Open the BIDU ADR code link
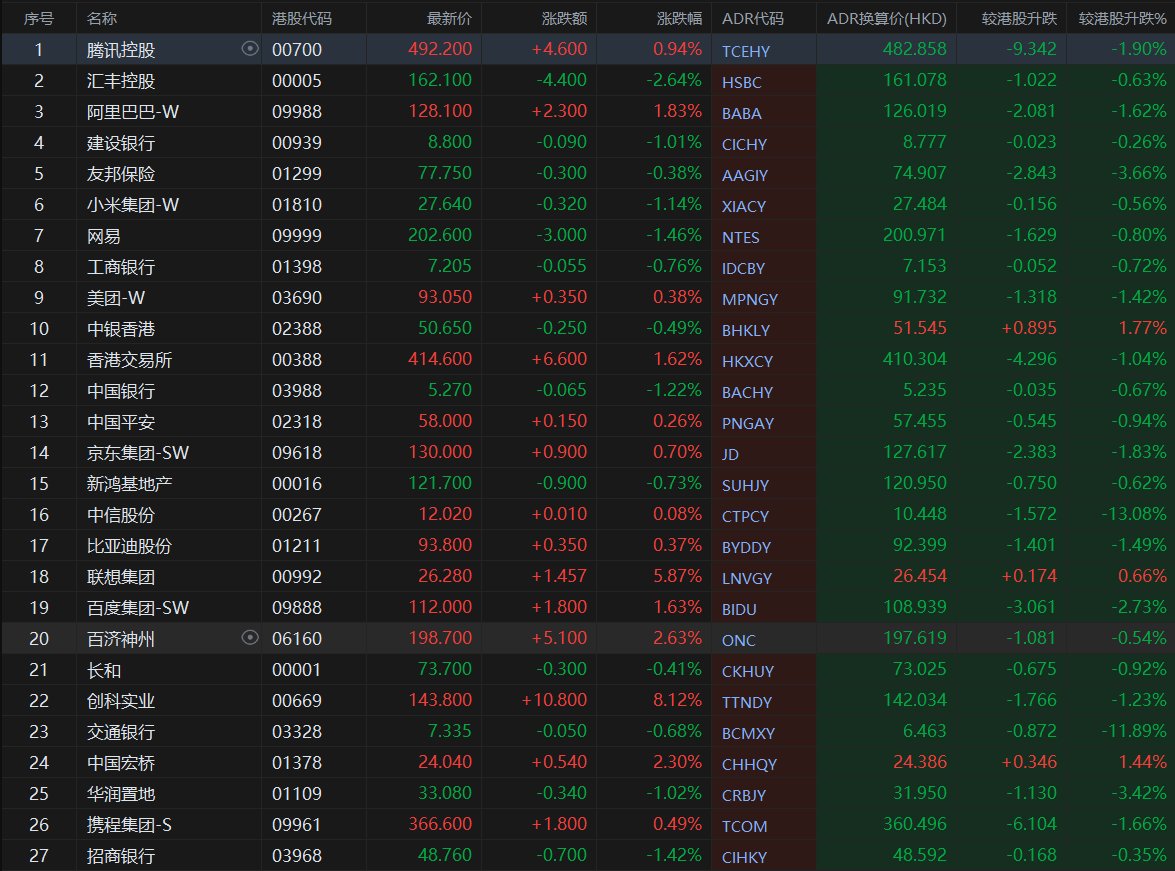 point(739,609)
